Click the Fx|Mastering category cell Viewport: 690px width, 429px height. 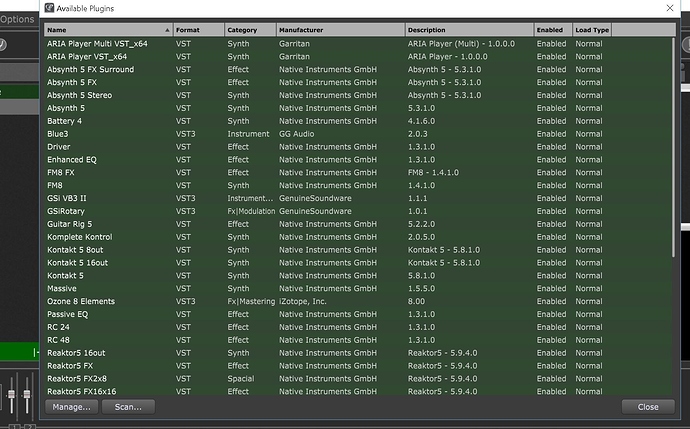(x=251, y=301)
